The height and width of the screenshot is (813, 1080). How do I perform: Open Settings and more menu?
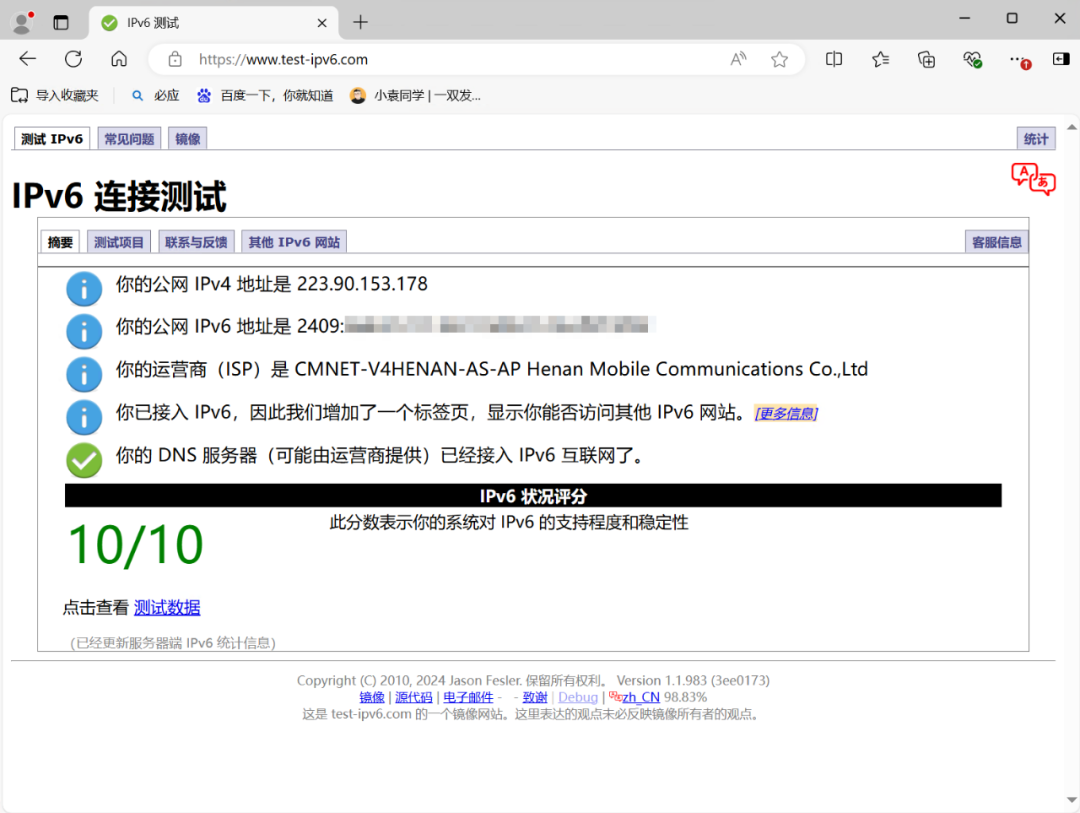pyautogui.click(x=1019, y=60)
